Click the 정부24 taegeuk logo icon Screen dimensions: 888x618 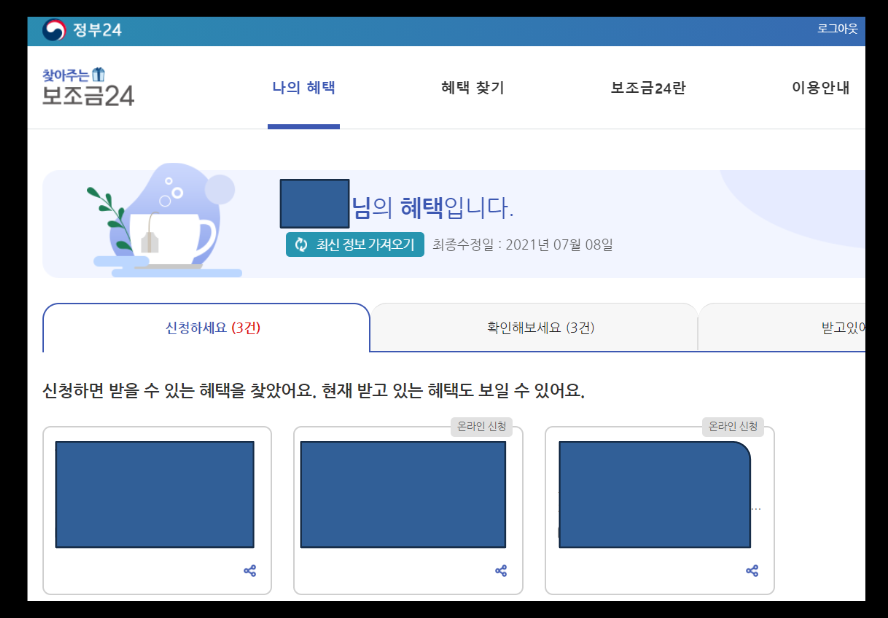[x=54, y=30]
